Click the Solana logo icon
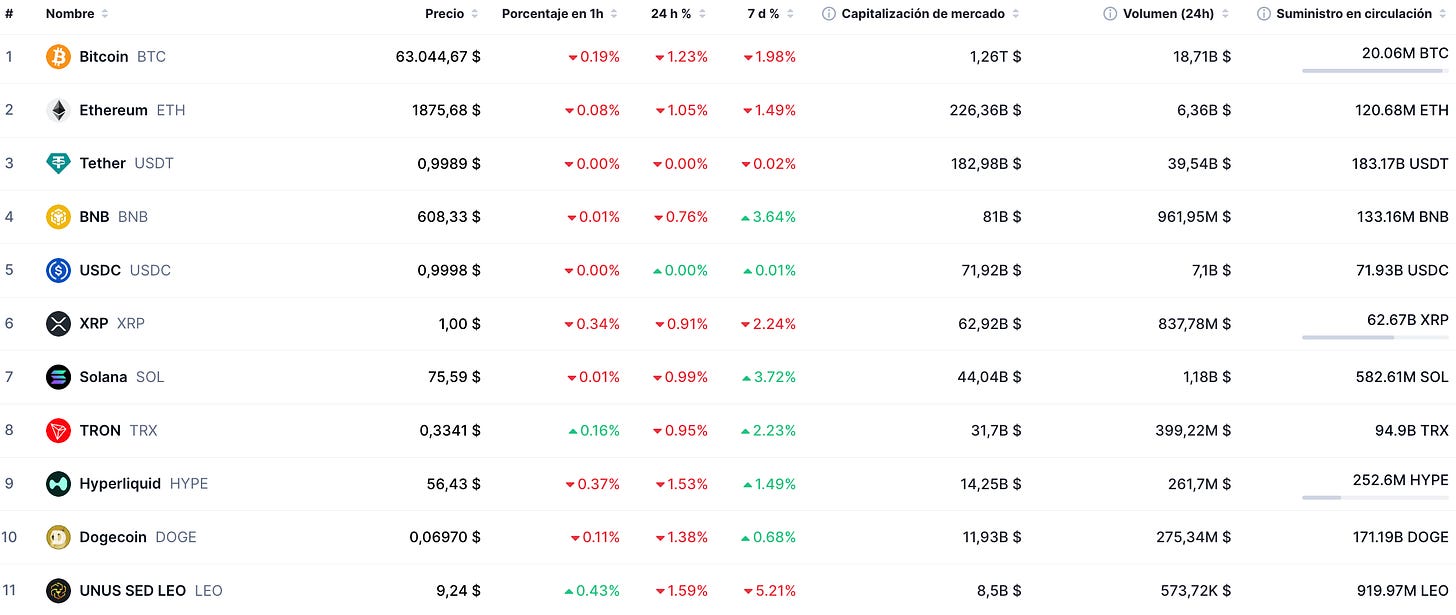Viewport: 1456px width, 615px height. point(58,377)
